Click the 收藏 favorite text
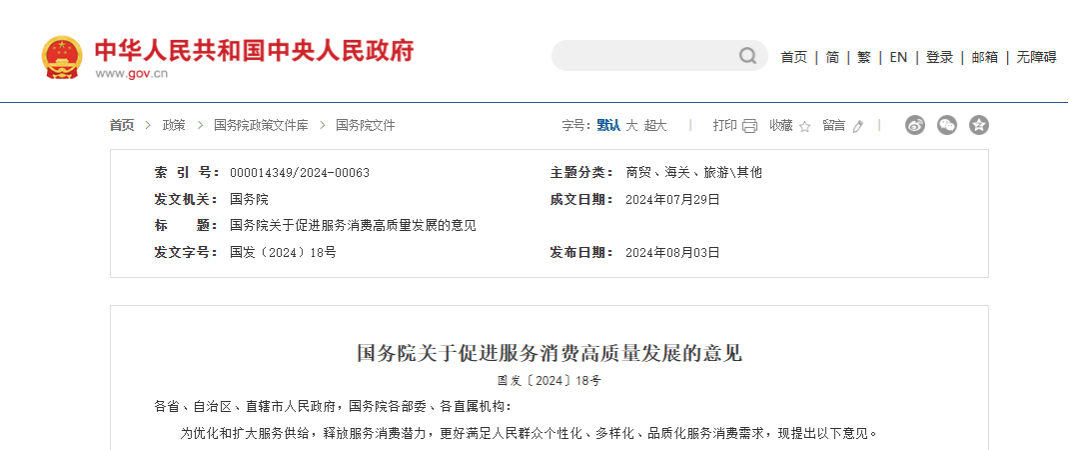Viewport: 1069px width, 450px height. click(781, 125)
